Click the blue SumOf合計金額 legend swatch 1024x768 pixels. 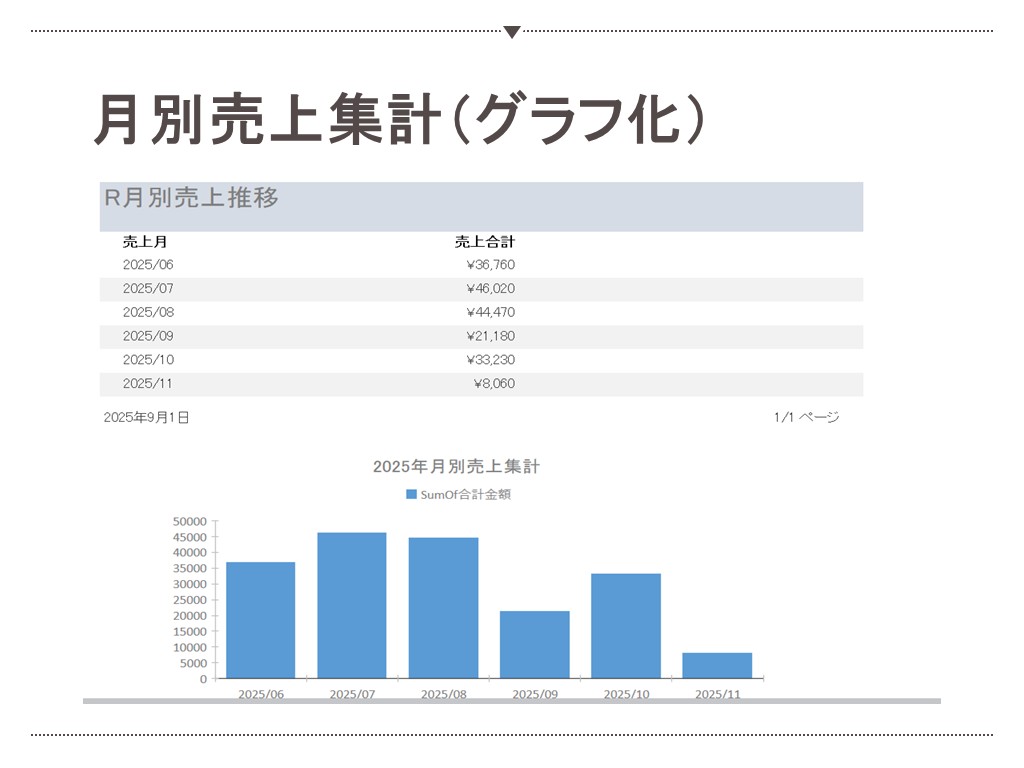coord(410,494)
